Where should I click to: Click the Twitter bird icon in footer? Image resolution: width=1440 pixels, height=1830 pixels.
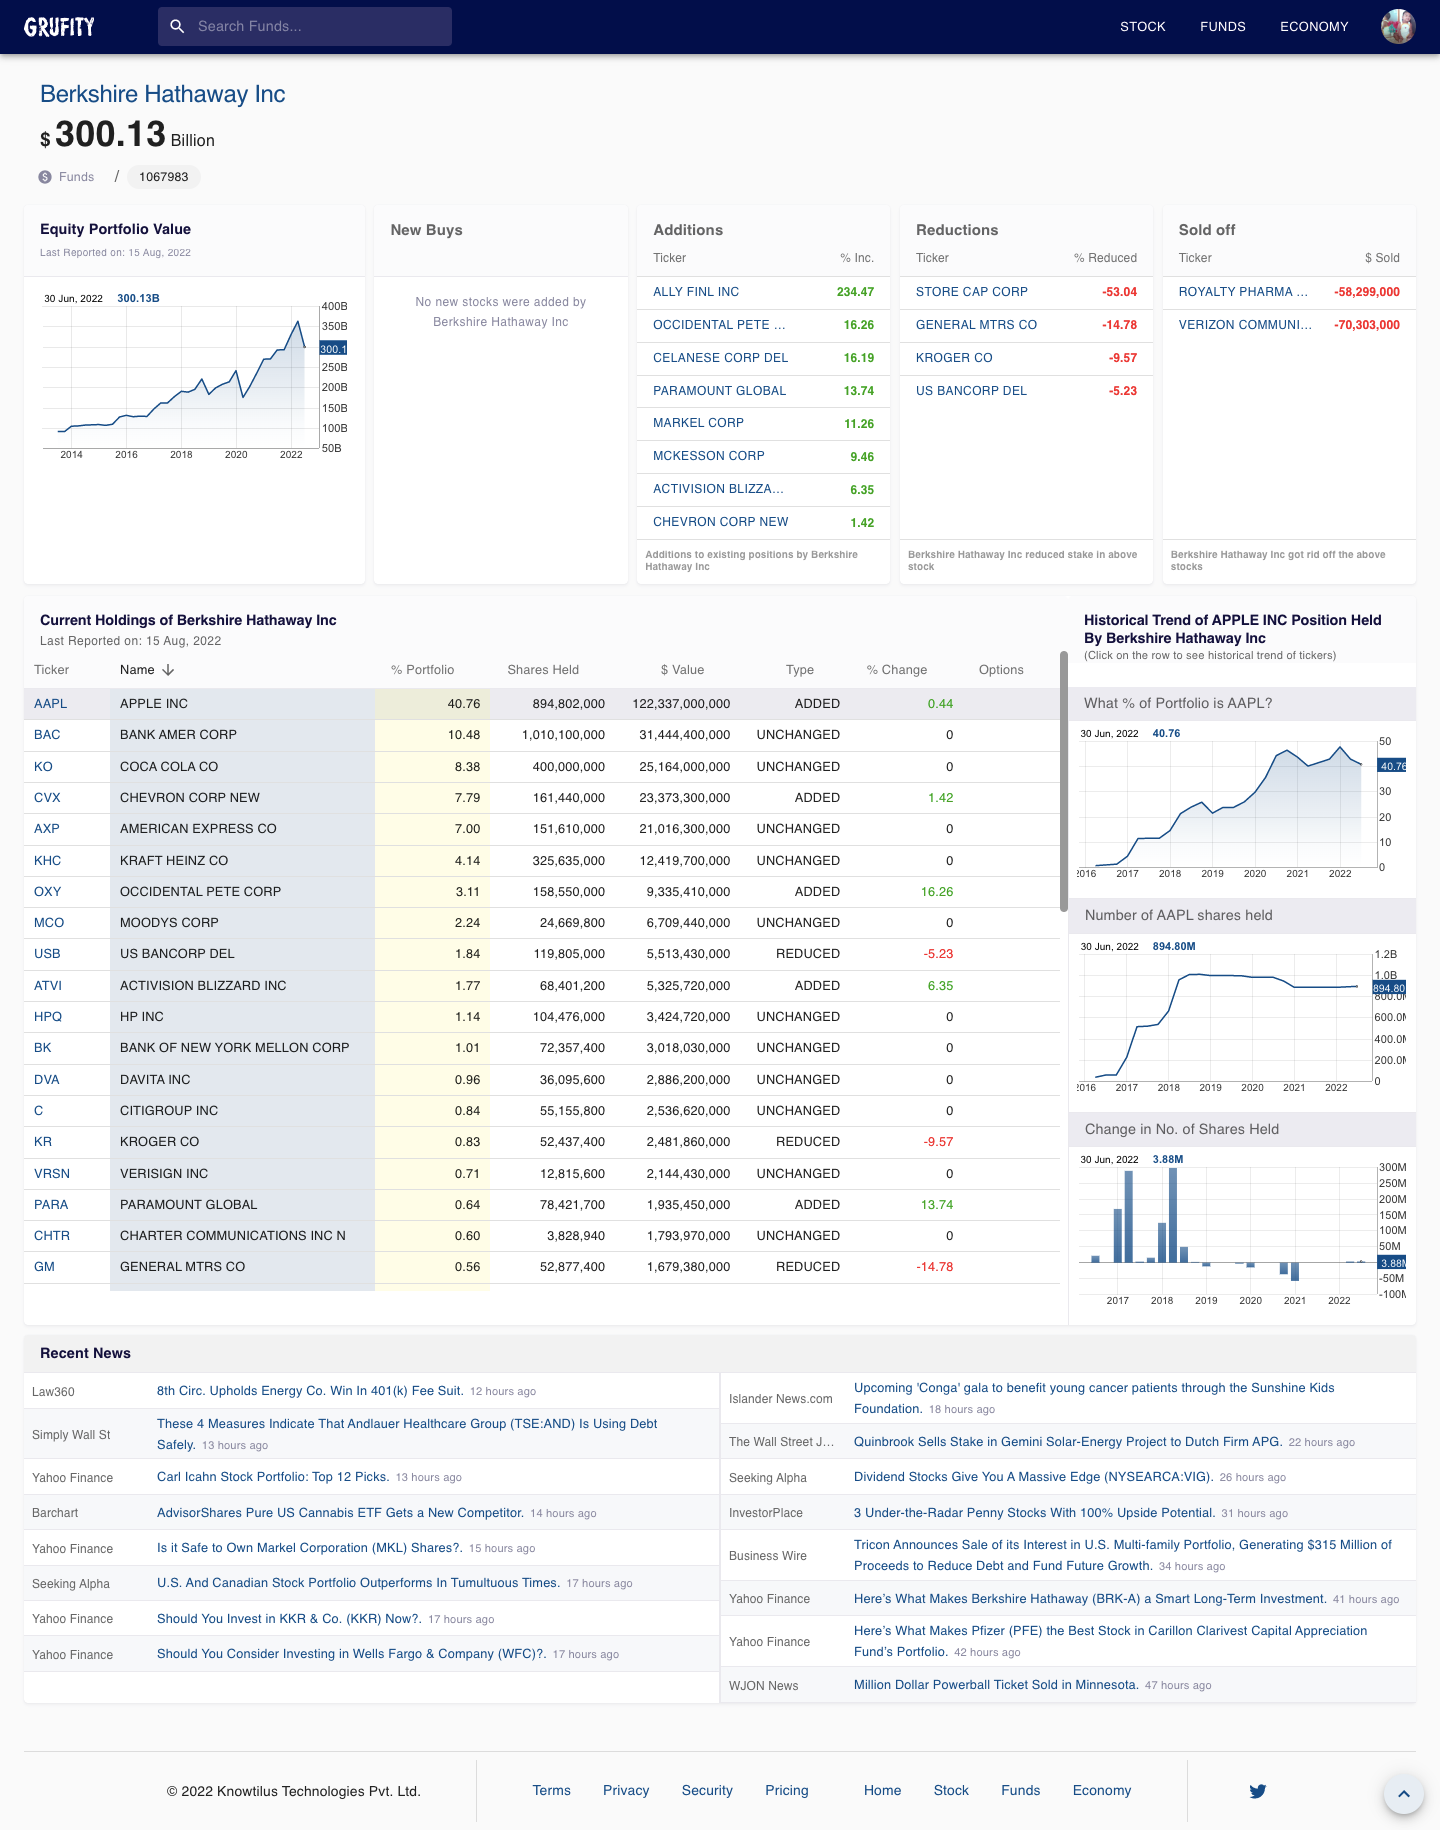(x=1258, y=1791)
